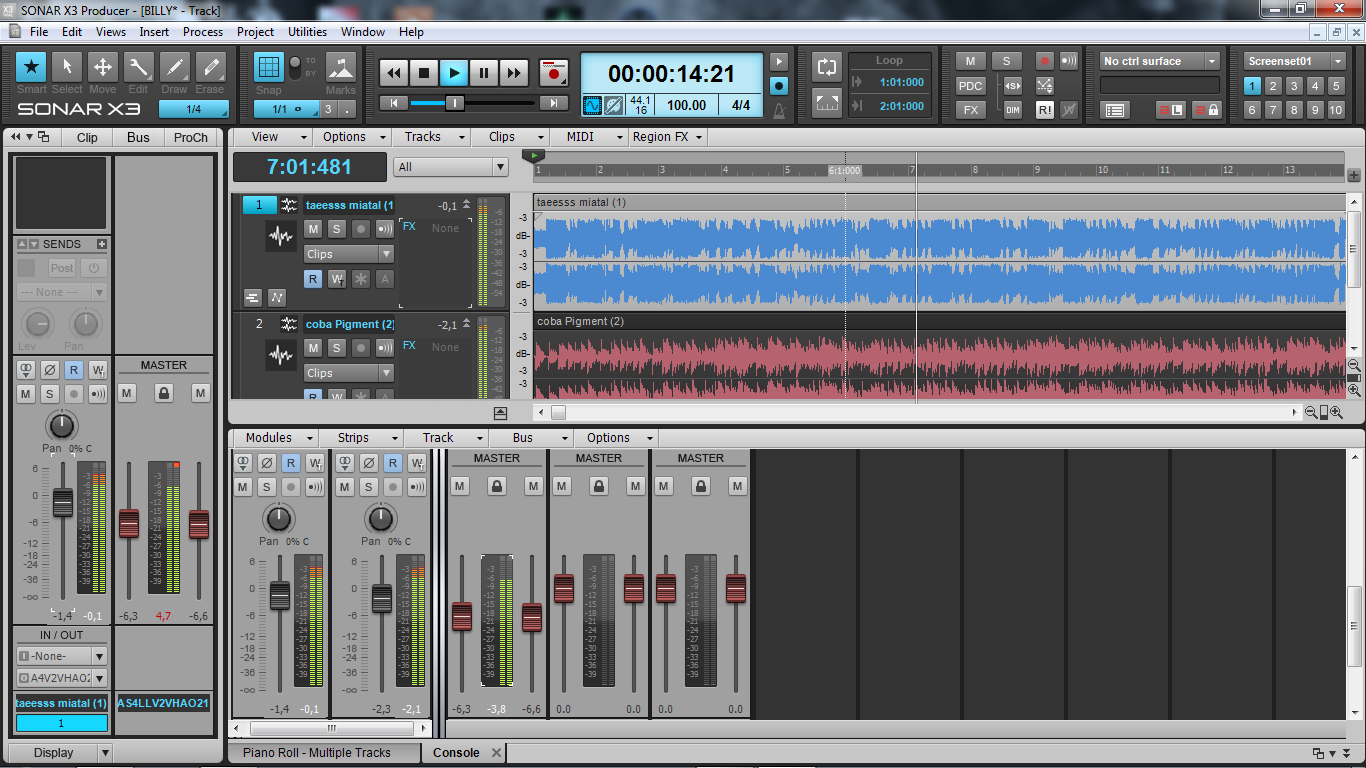Open the Utilities menu
Image resolution: width=1366 pixels, height=768 pixels.
tap(308, 32)
